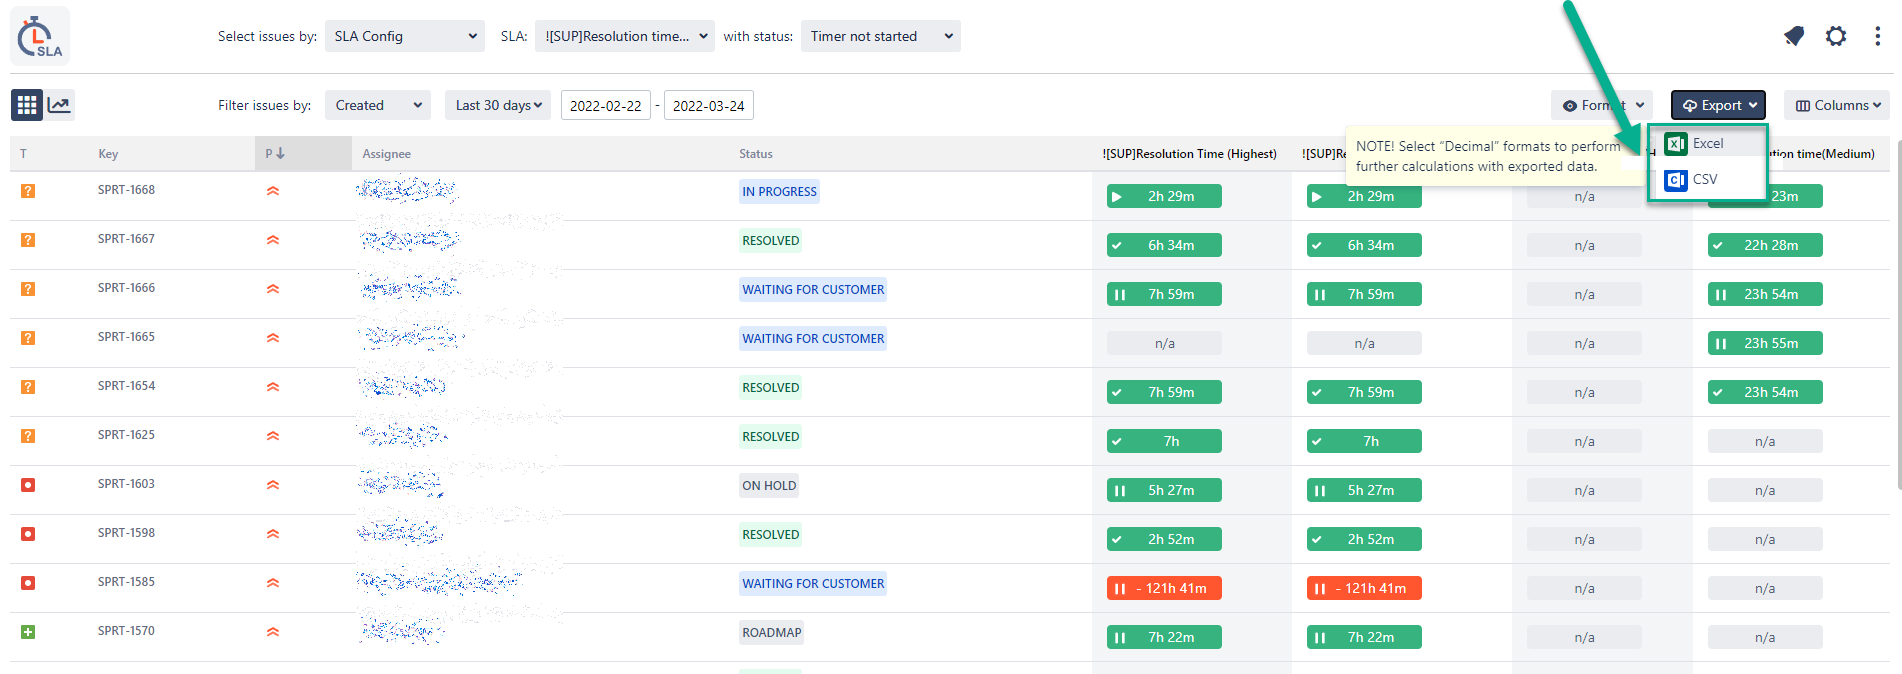Viewport: 1902px width, 674px height.
Task: Click RESOLVED status of SPRT-1667
Action: point(770,241)
